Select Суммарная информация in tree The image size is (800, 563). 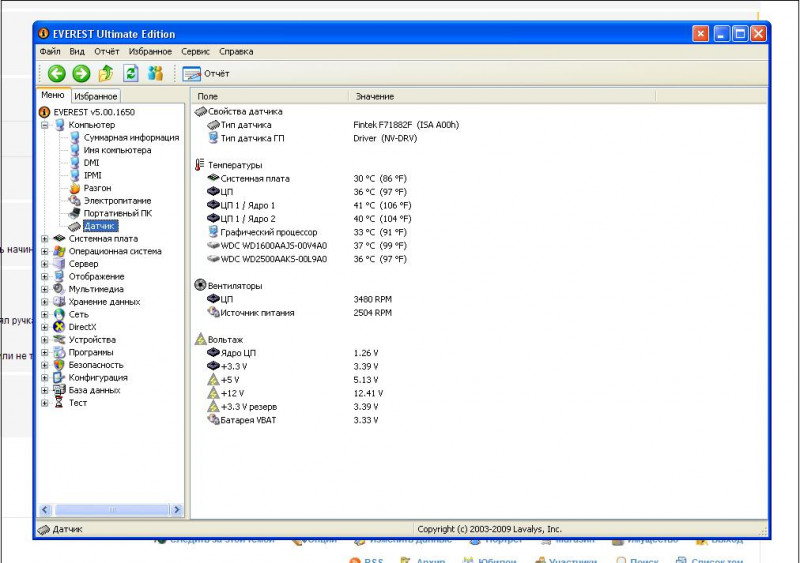pos(131,138)
